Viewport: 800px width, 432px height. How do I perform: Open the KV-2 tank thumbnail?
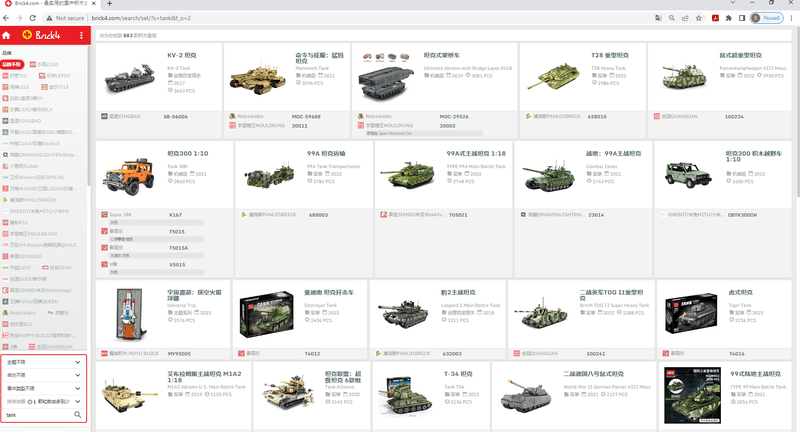point(131,78)
